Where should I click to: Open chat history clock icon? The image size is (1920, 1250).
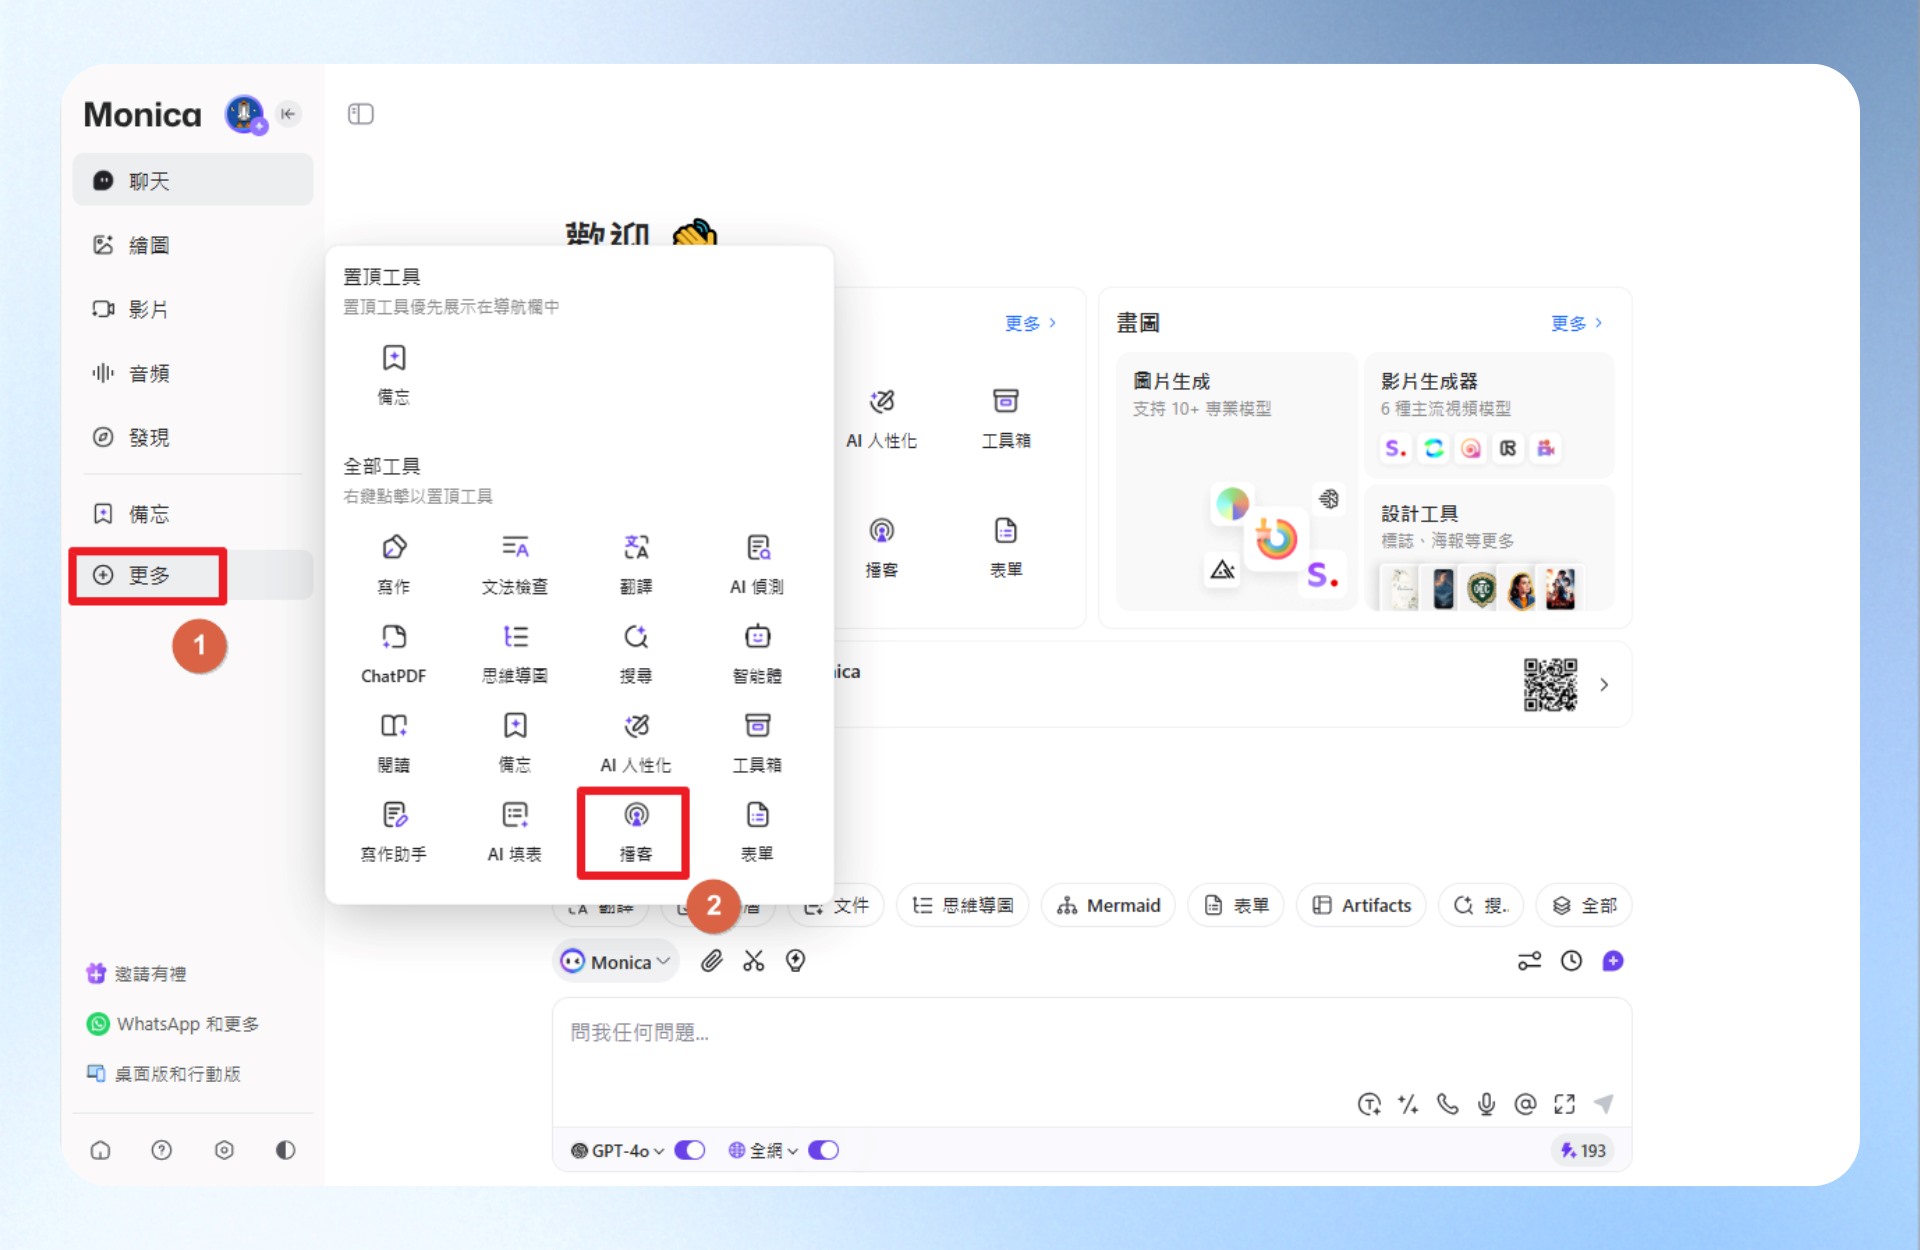pyautogui.click(x=1571, y=961)
